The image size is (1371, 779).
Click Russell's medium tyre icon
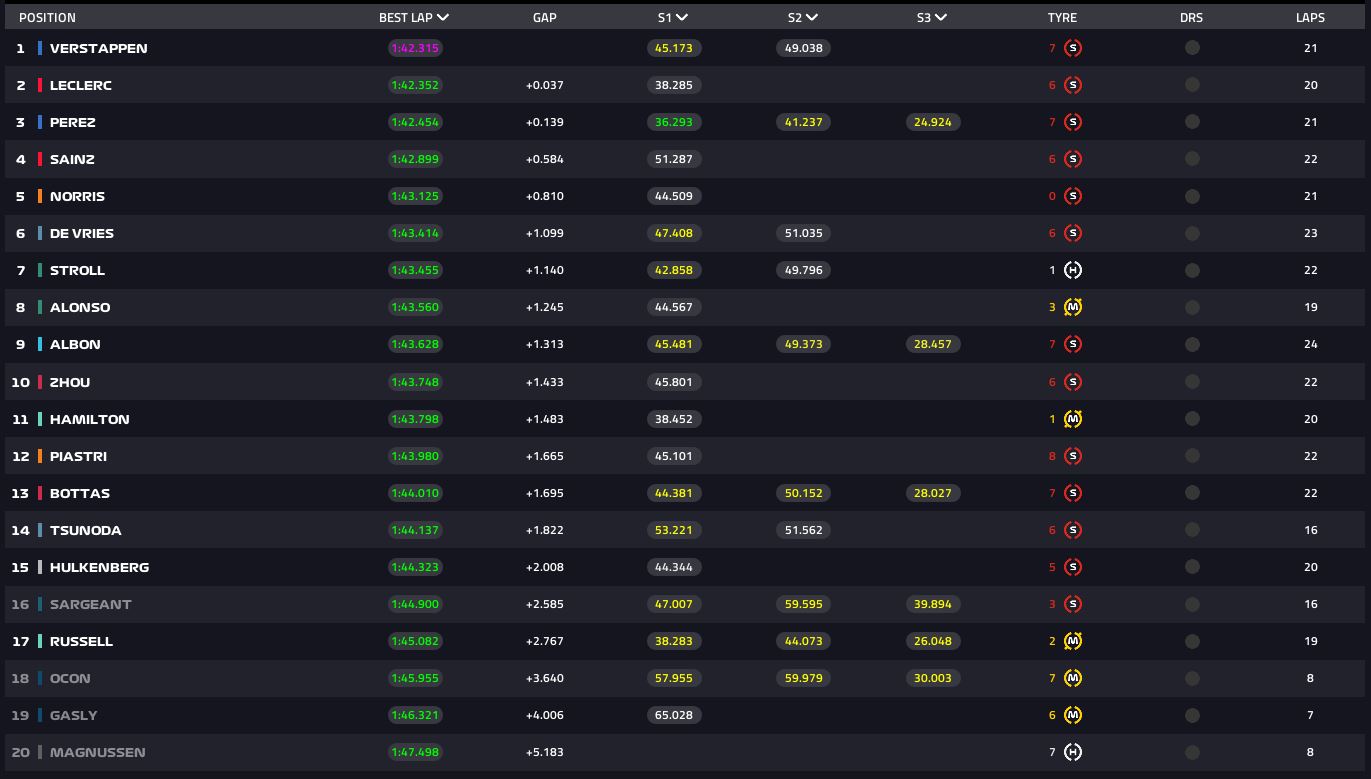[1073, 641]
